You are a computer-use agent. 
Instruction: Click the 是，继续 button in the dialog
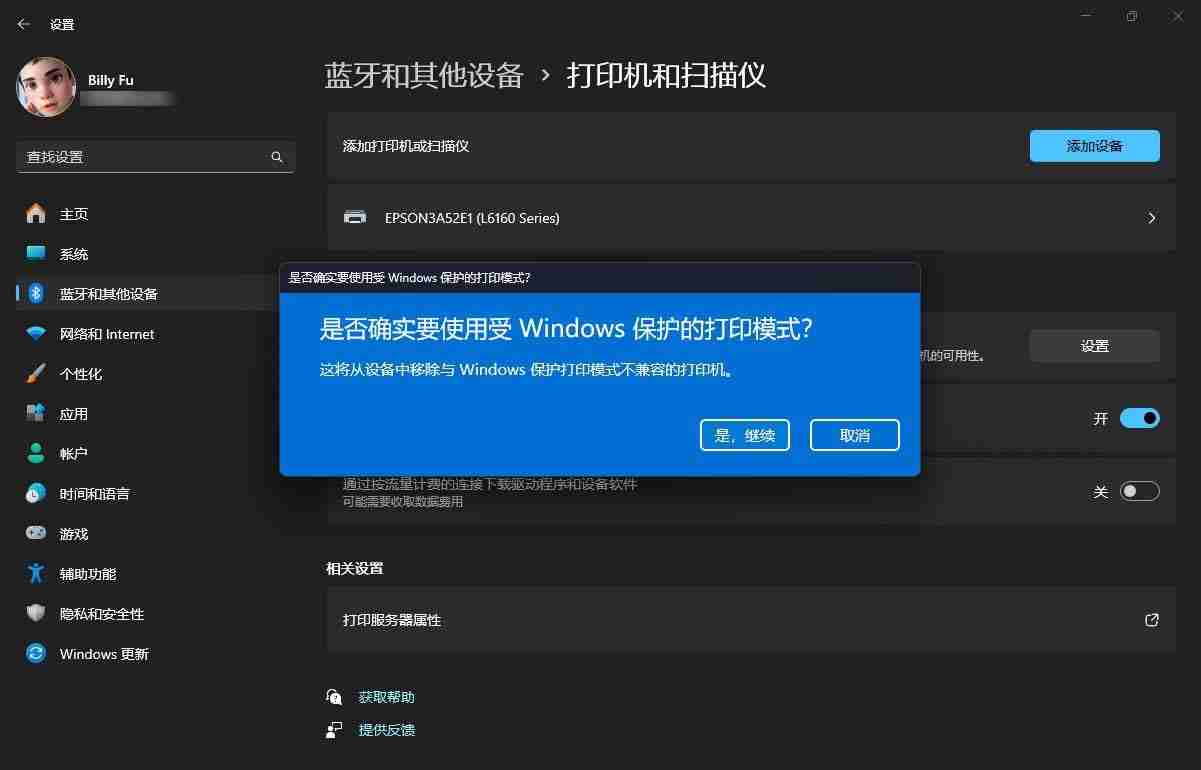tap(744, 434)
